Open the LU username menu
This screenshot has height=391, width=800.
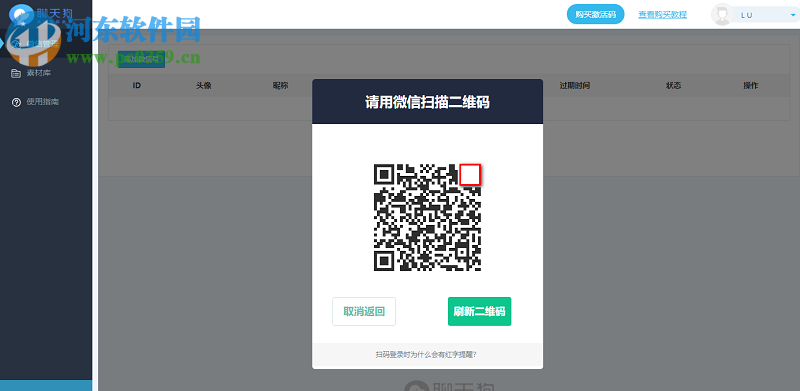click(x=746, y=15)
